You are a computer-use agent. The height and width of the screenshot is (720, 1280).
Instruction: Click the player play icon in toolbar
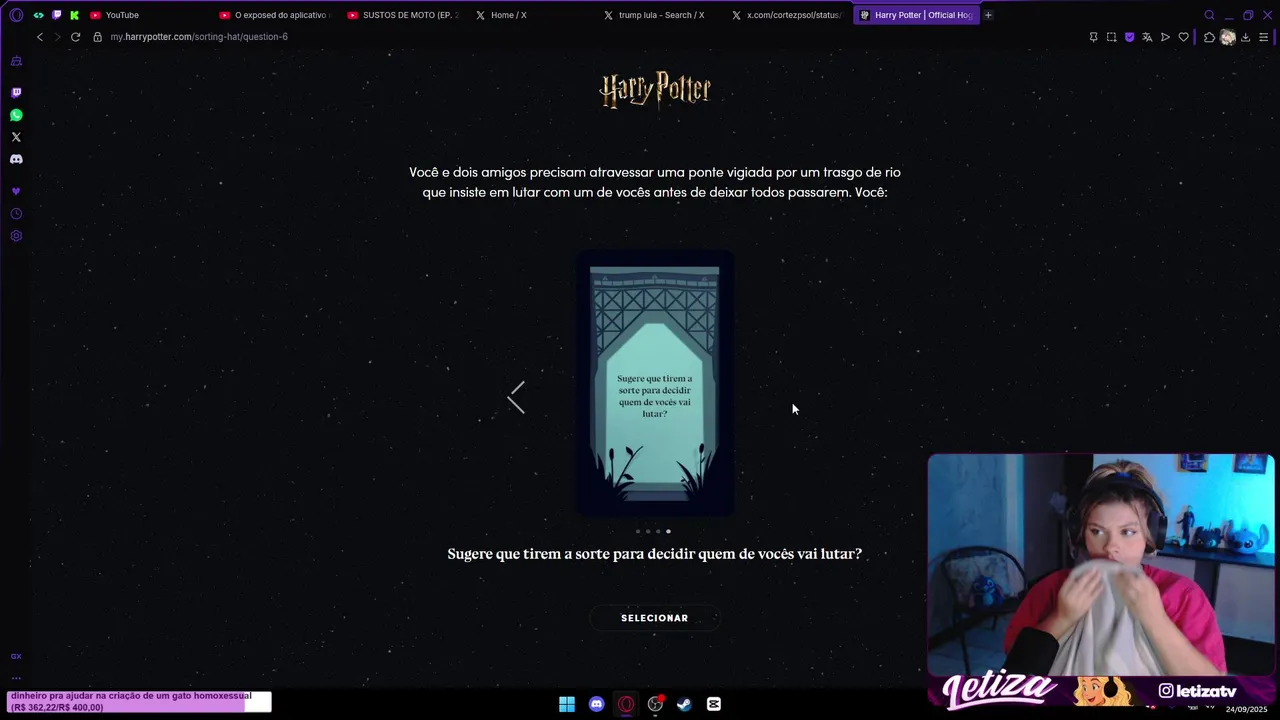click(x=1165, y=37)
